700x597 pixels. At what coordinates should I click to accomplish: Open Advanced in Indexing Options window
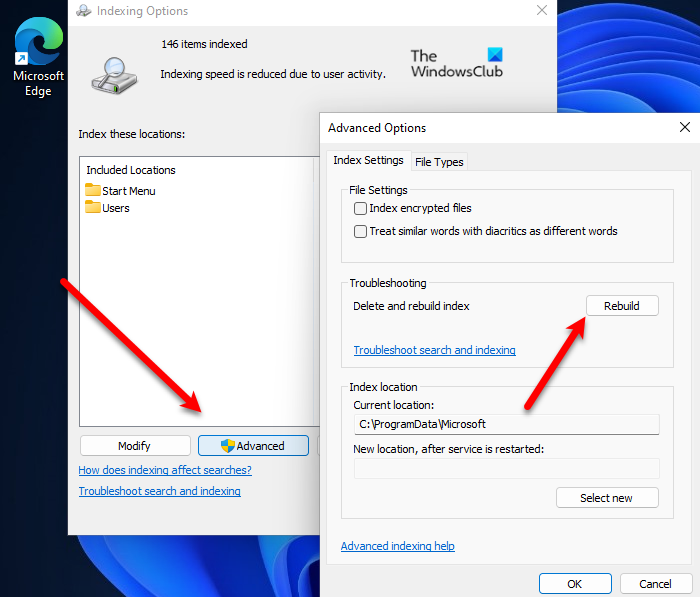(x=253, y=446)
